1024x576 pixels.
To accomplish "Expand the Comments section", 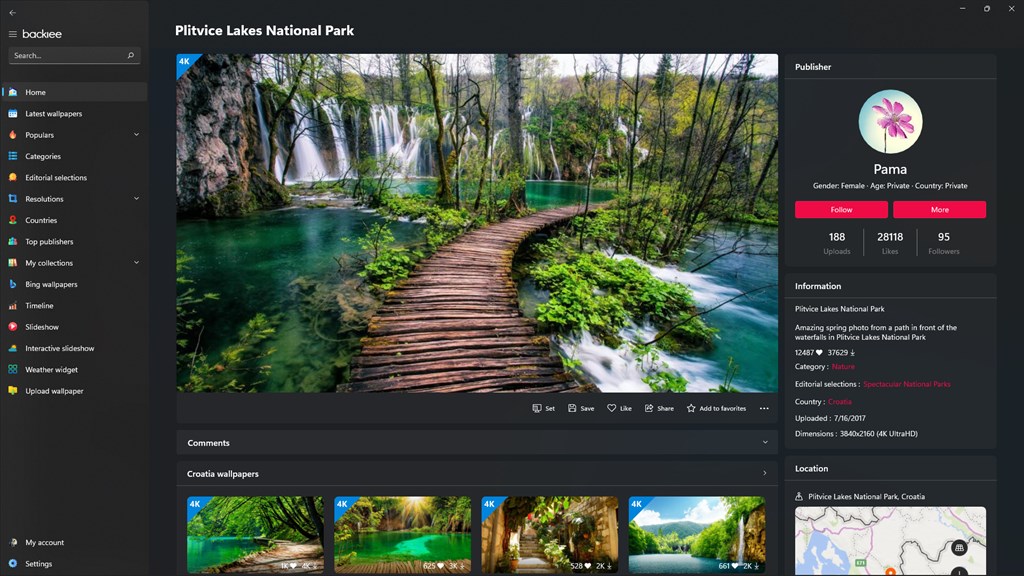I will pyautogui.click(x=765, y=442).
